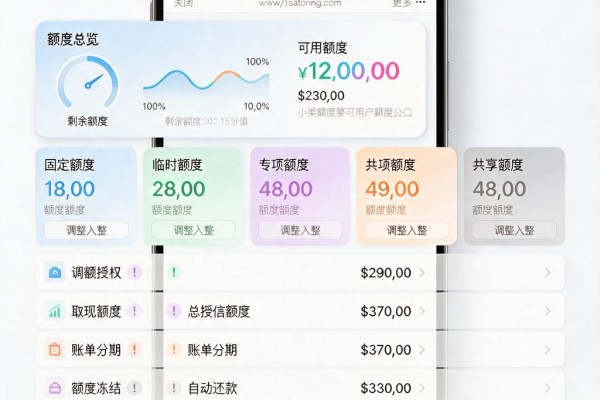600x400 pixels.
Task: Click gray alert badge beside 额度冻结
Action: (134, 388)
